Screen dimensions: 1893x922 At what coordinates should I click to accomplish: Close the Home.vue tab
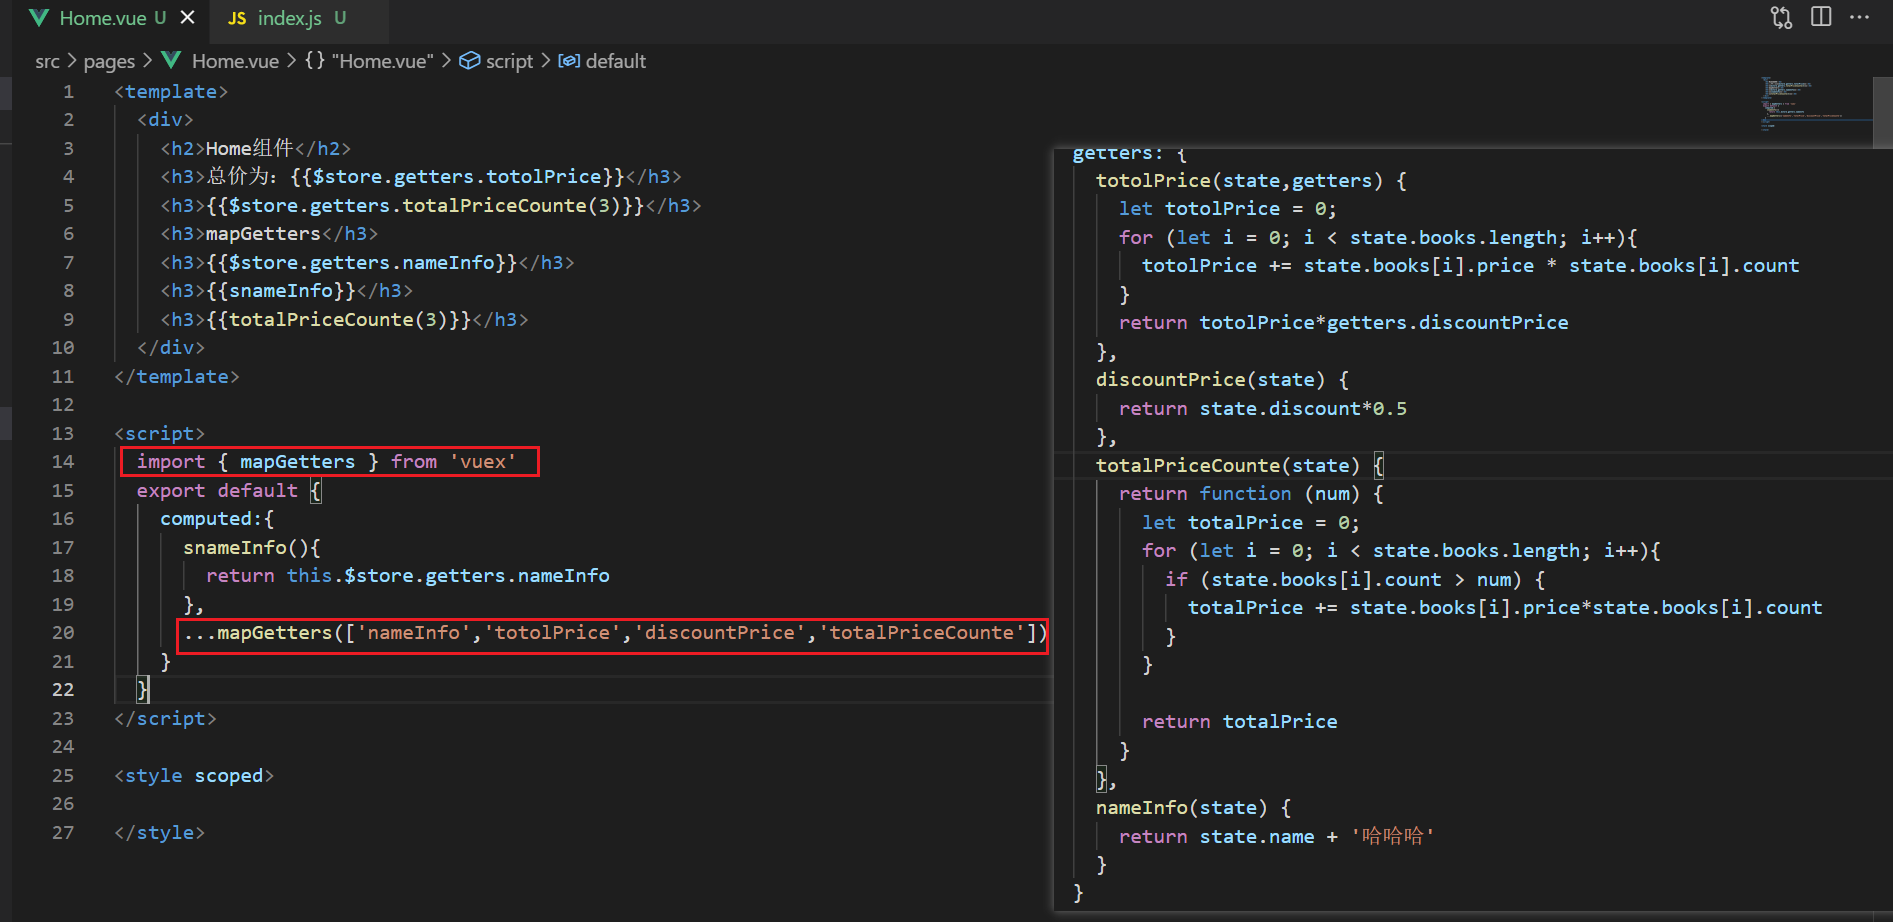click(187, 18)
